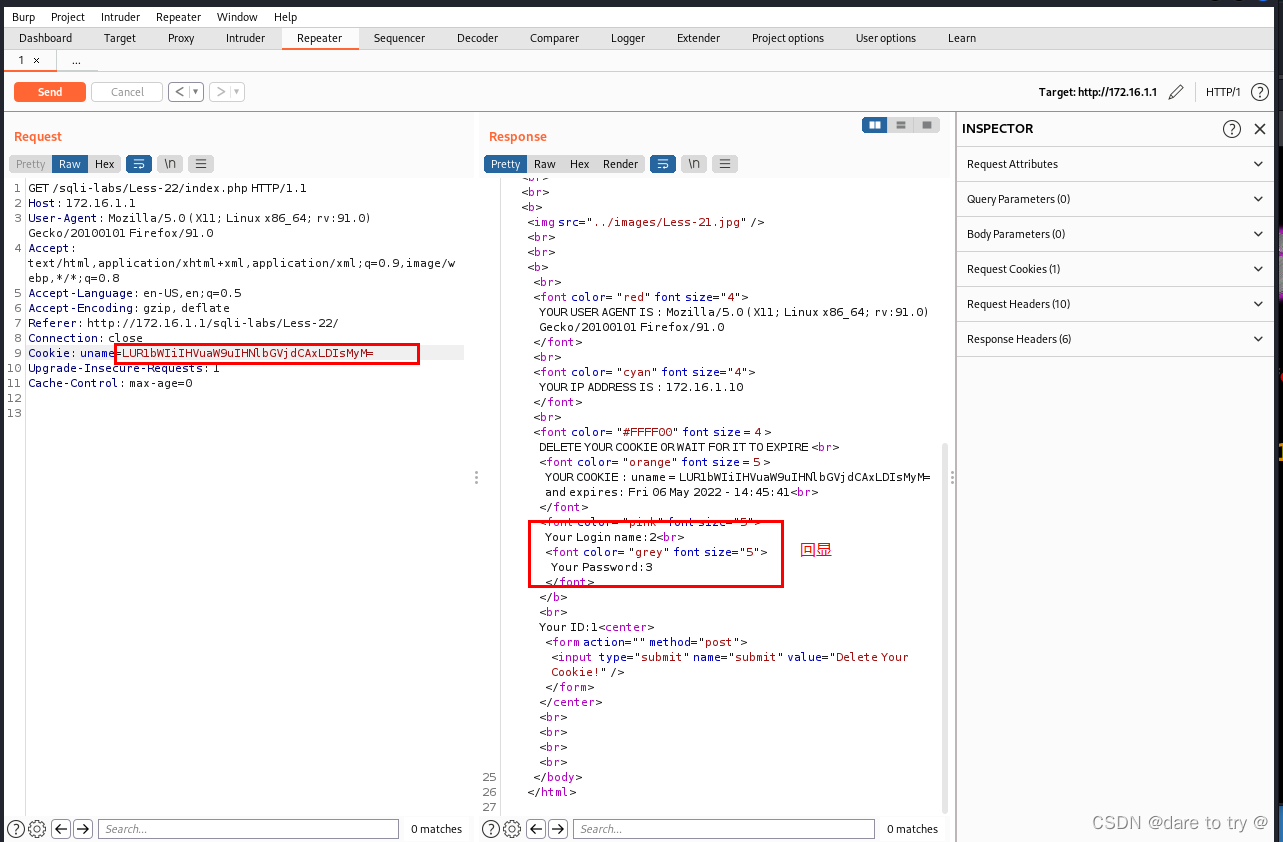Click the orange Send button
1283x842 pixels.
click(x=50, y=92)
